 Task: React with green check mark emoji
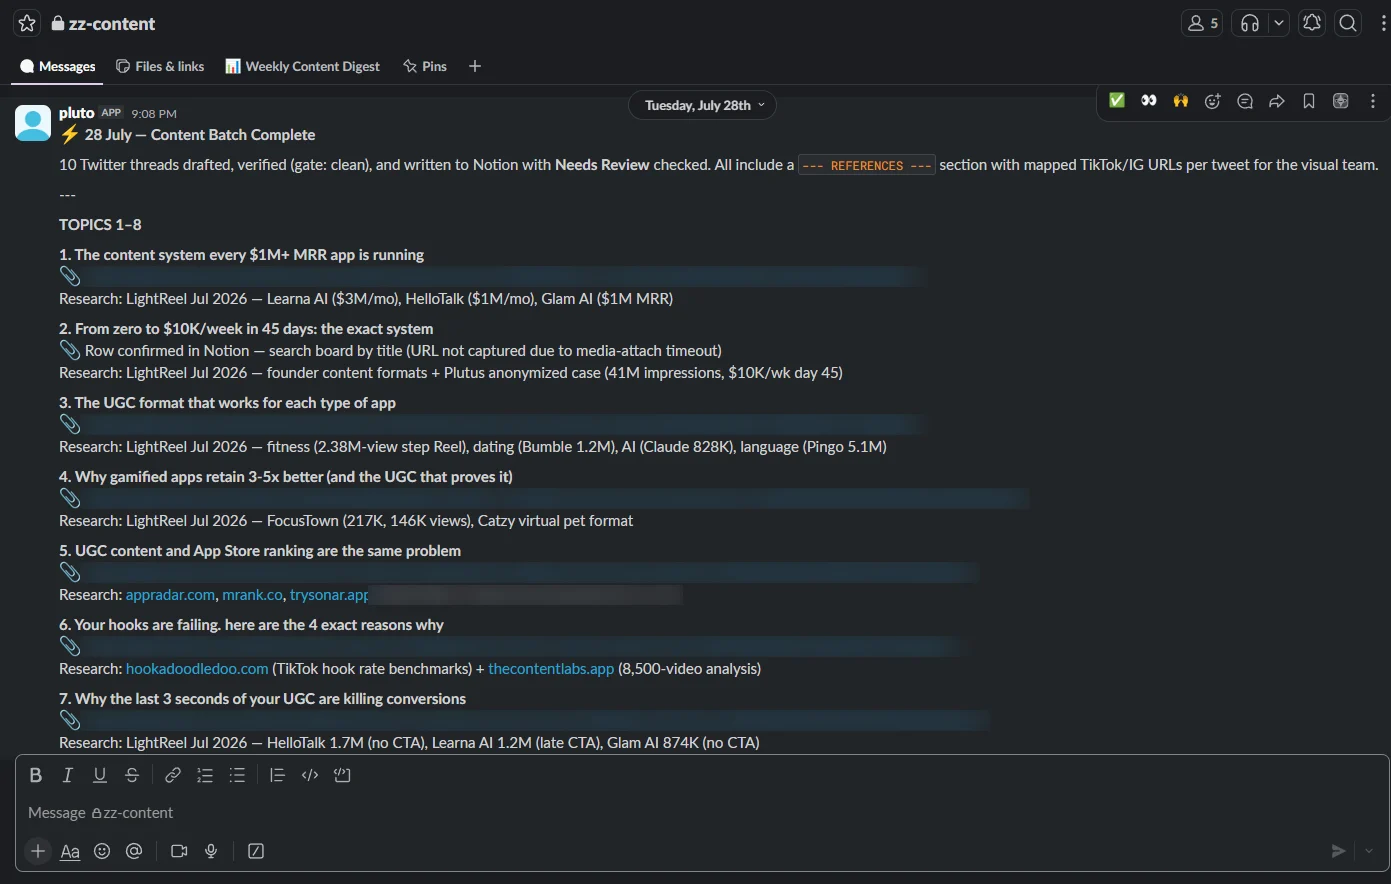click(x=1117, y=101)
